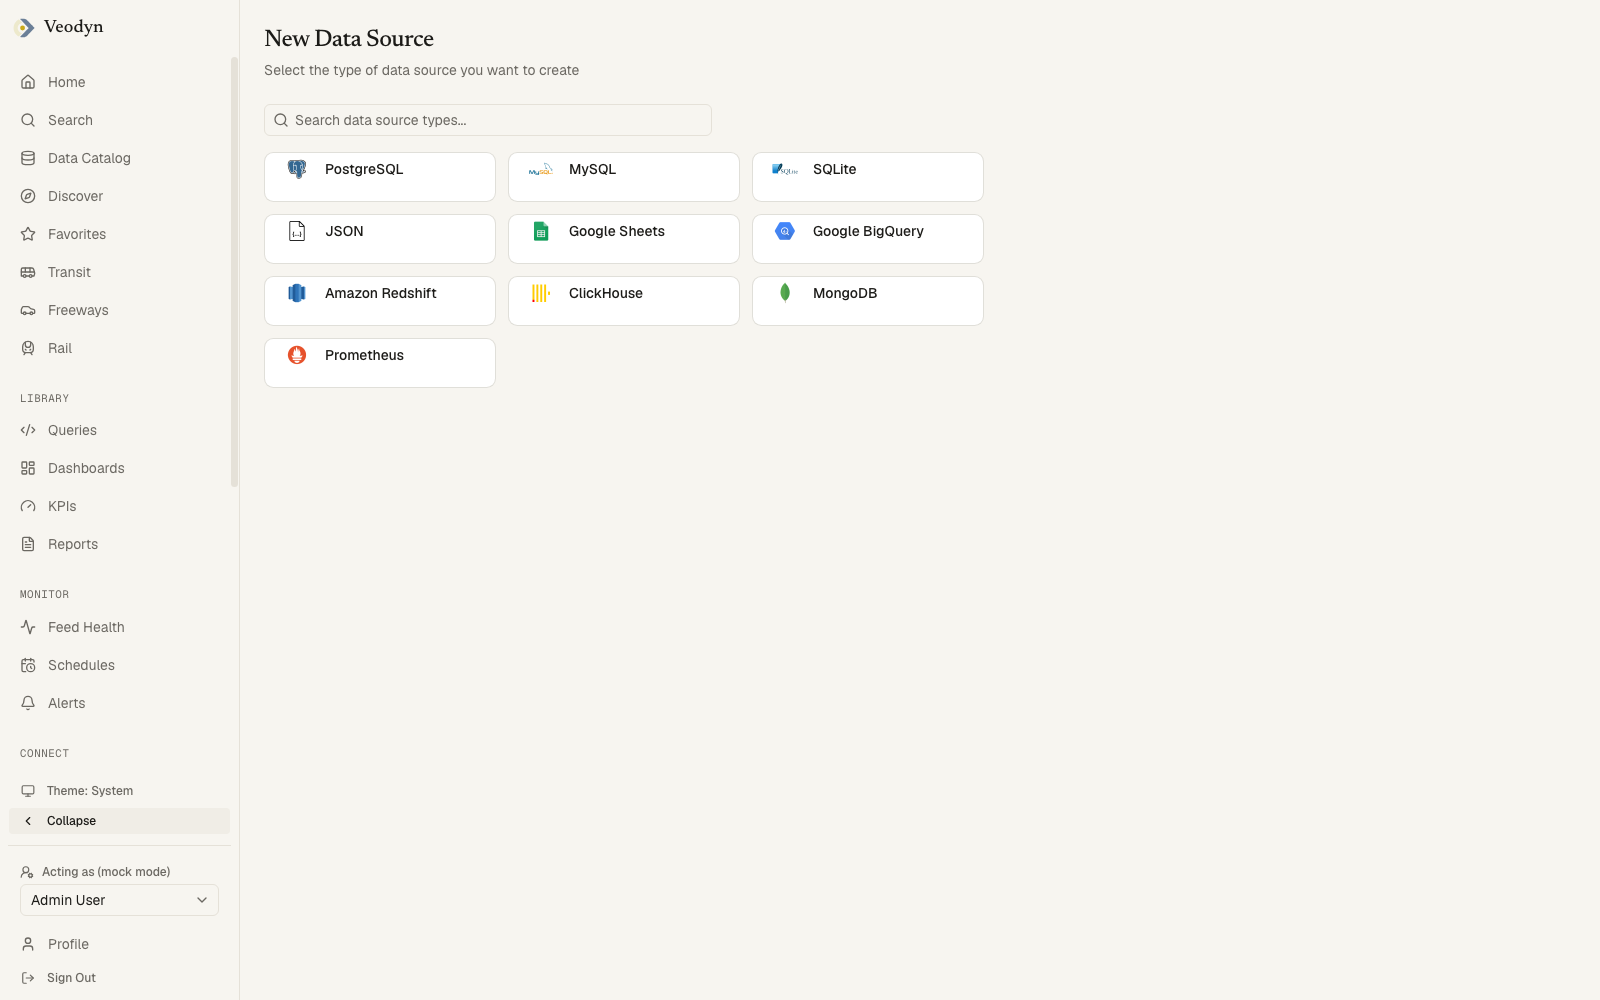Select the JSON card label
1600x1000 pixels.
point(344,231)
